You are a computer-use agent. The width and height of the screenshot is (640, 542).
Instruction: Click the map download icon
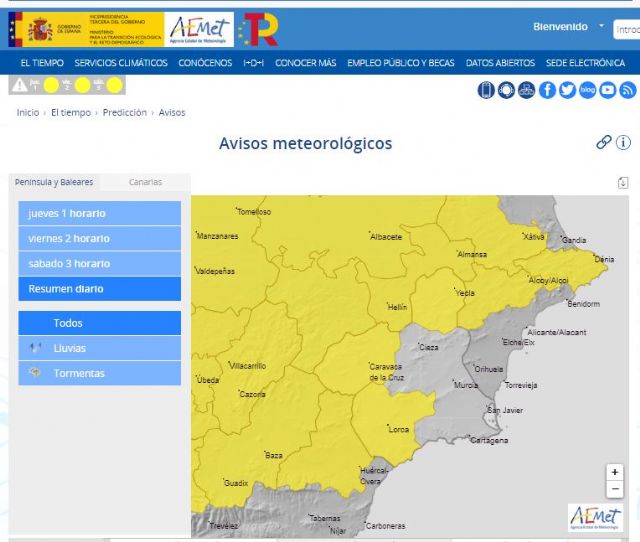tap(622, 182)
